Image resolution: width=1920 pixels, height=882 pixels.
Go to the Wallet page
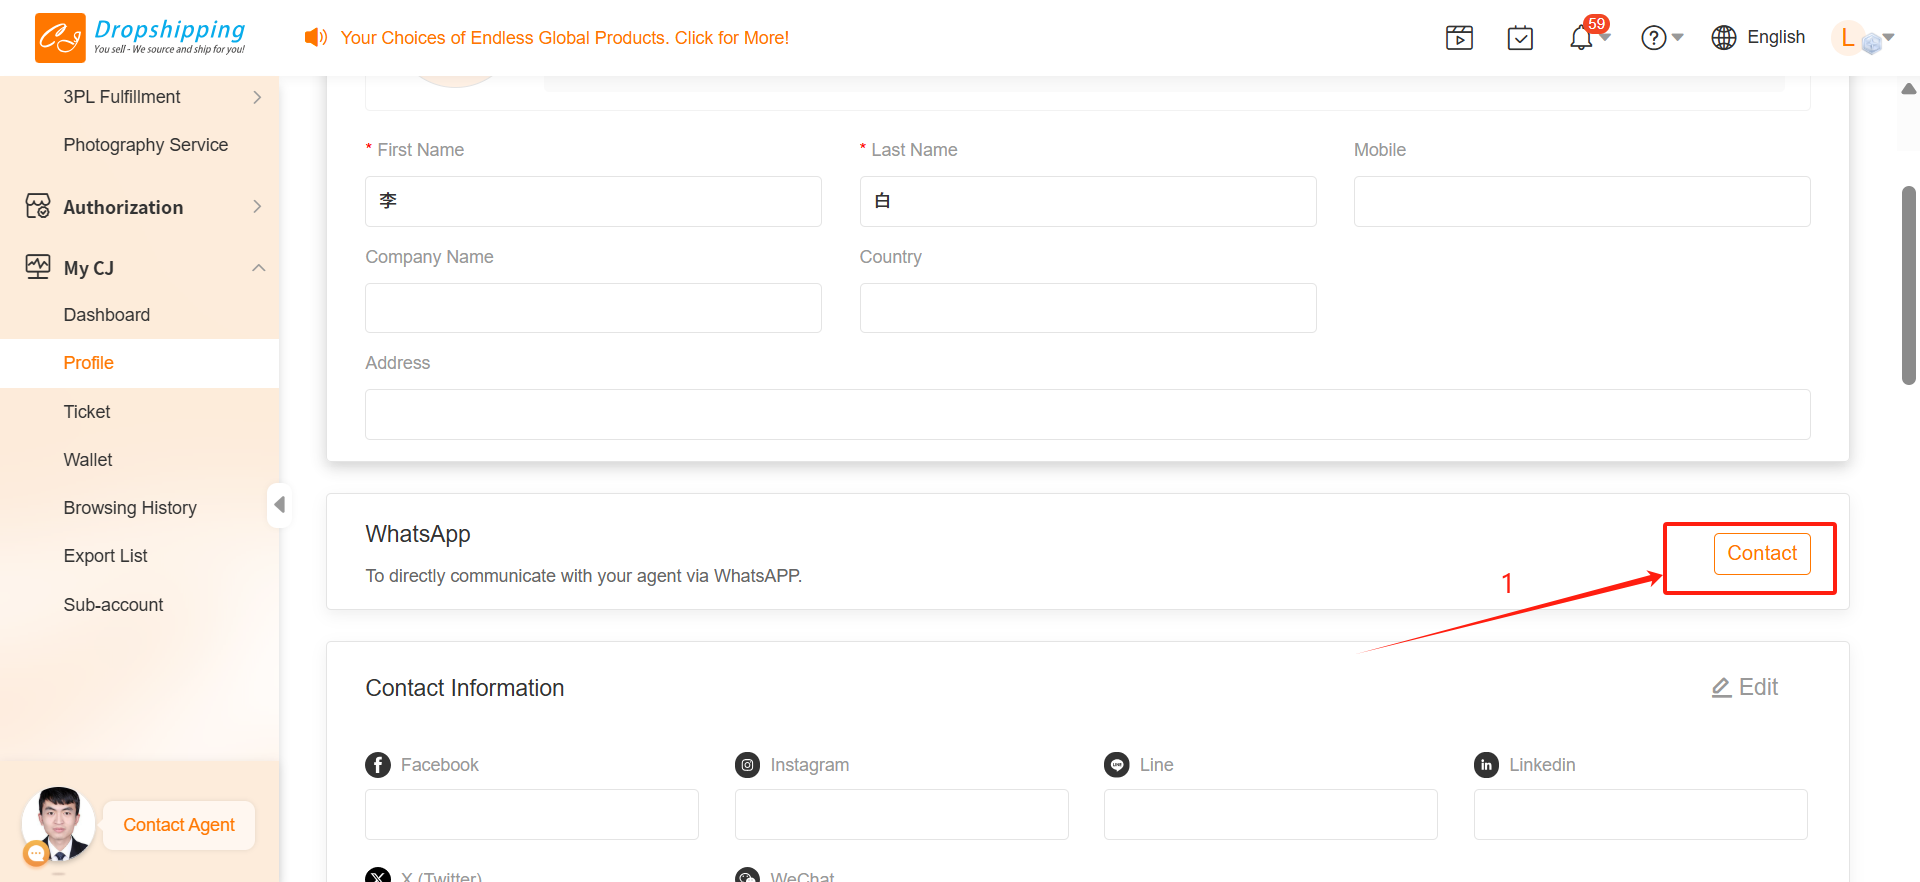point(88,460)
